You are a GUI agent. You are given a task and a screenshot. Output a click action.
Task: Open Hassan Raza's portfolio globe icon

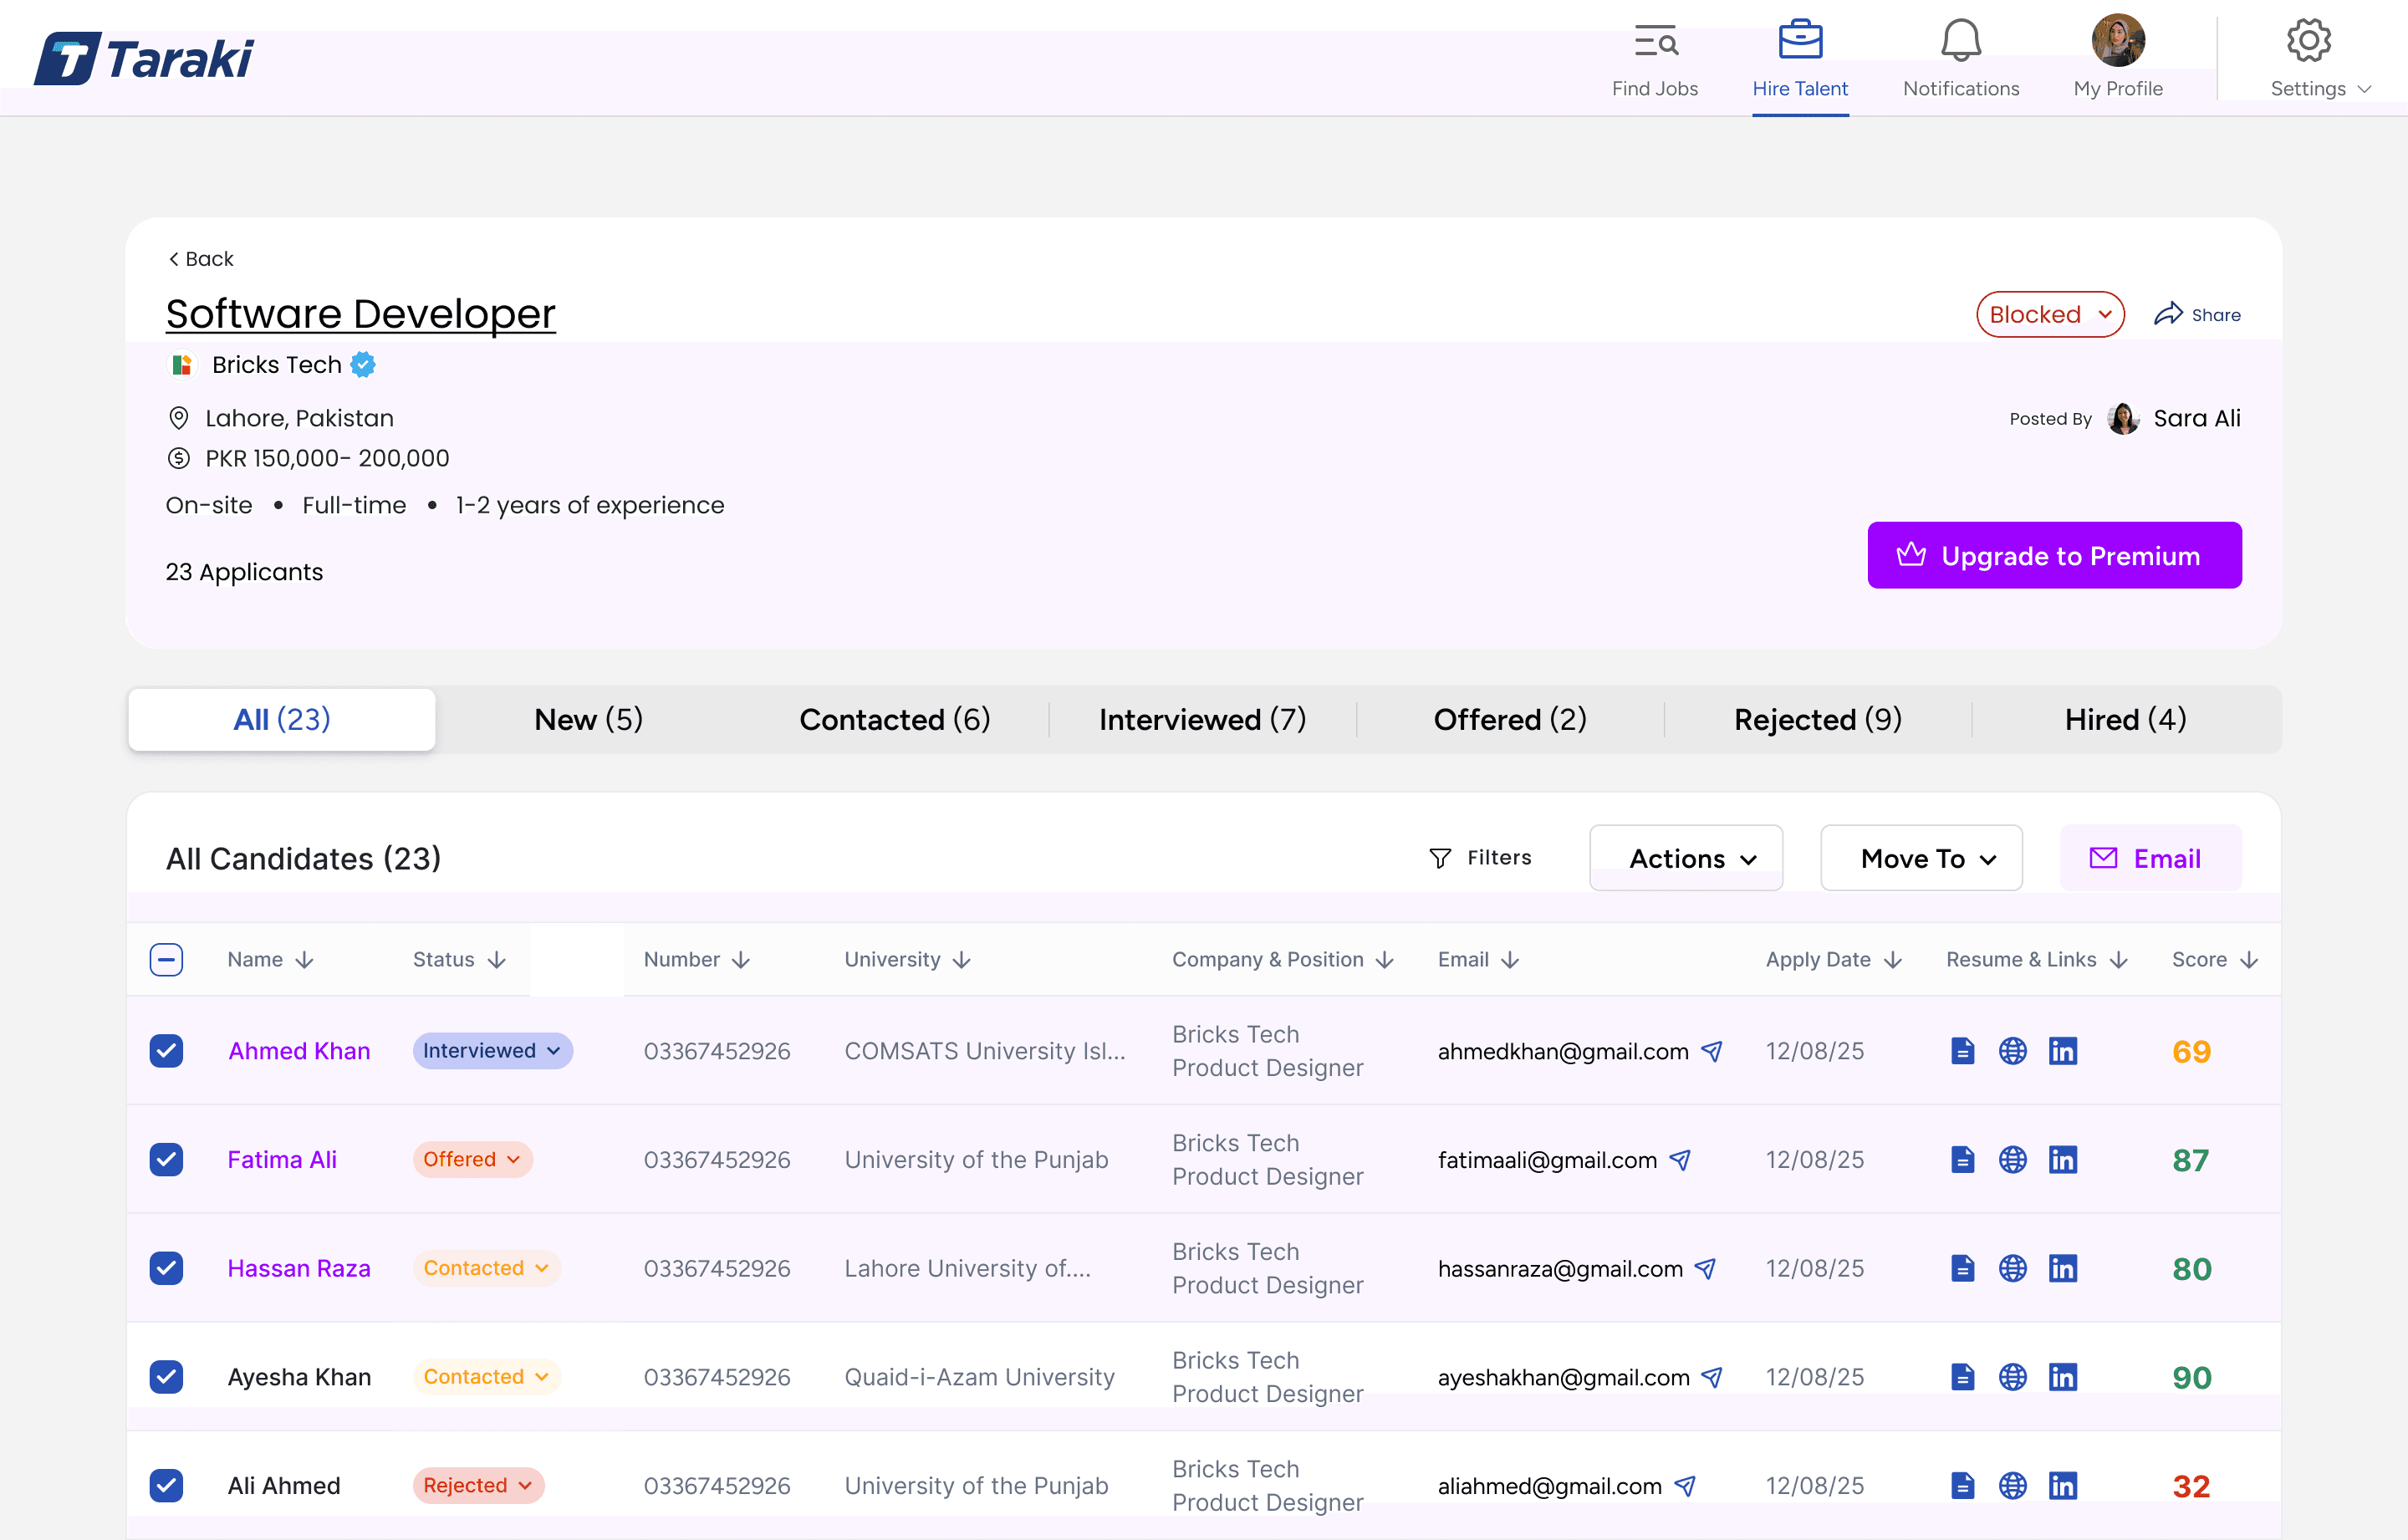[2013, 1268]
